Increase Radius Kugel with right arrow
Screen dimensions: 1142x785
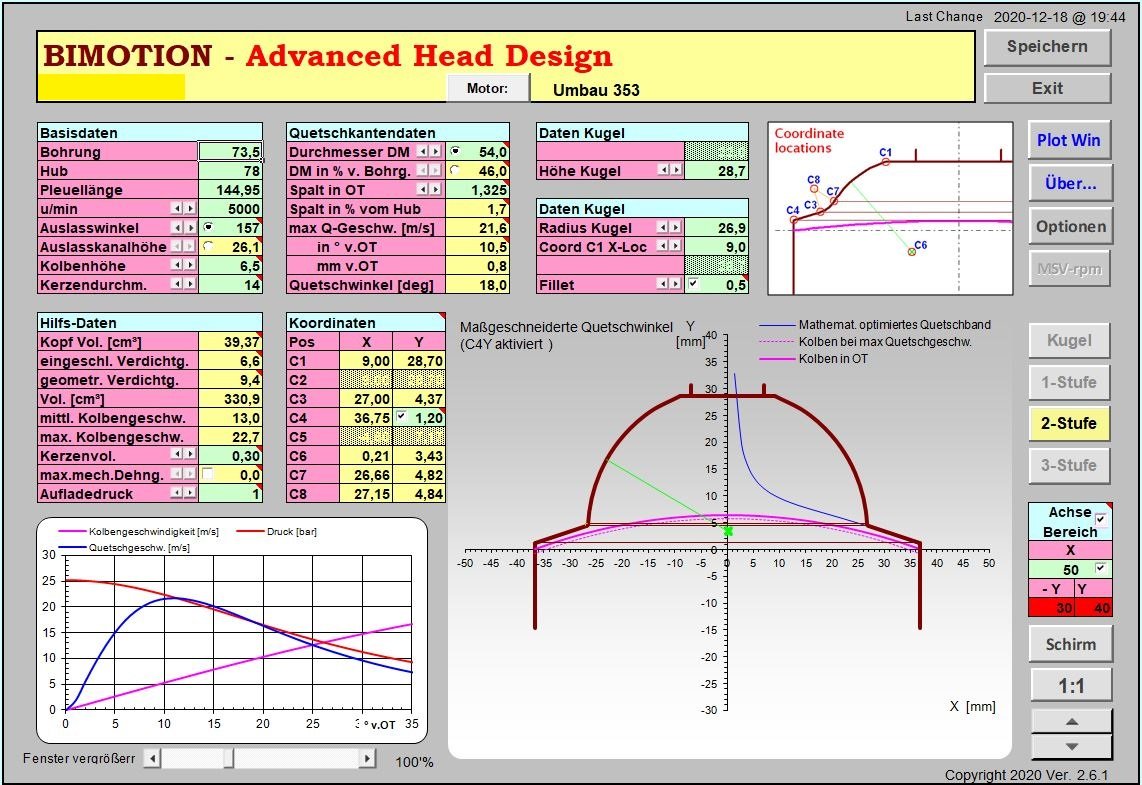(676, 228)
